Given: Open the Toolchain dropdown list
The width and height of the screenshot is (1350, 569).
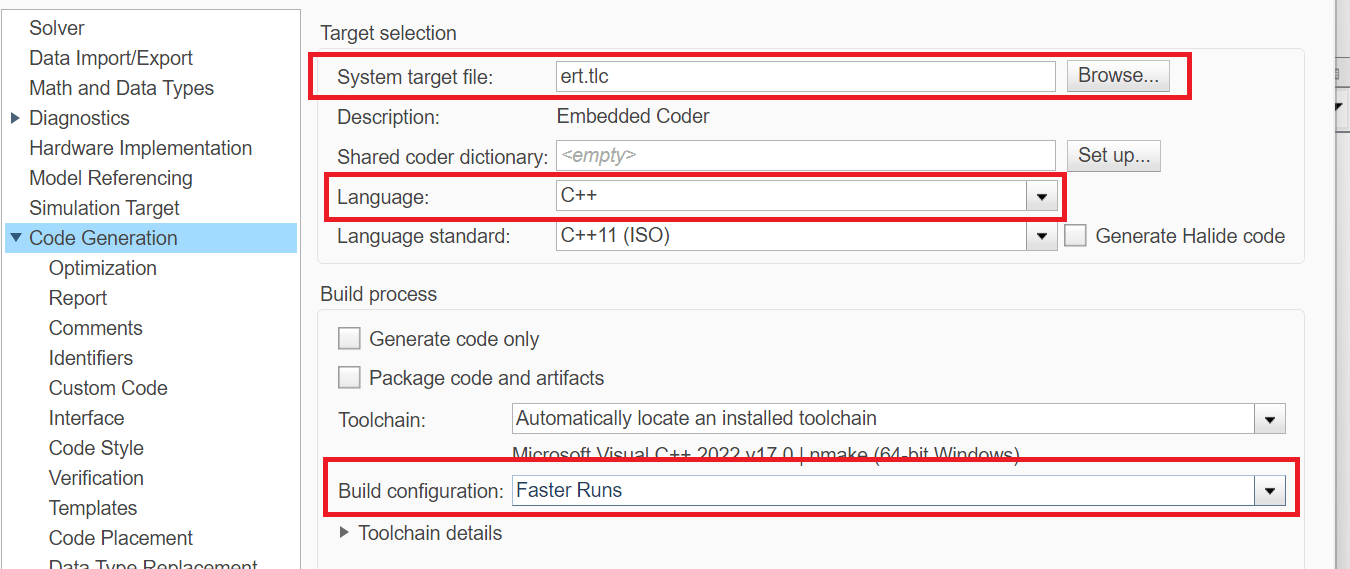Looking at the screenshot, I should coord(1270,419).
